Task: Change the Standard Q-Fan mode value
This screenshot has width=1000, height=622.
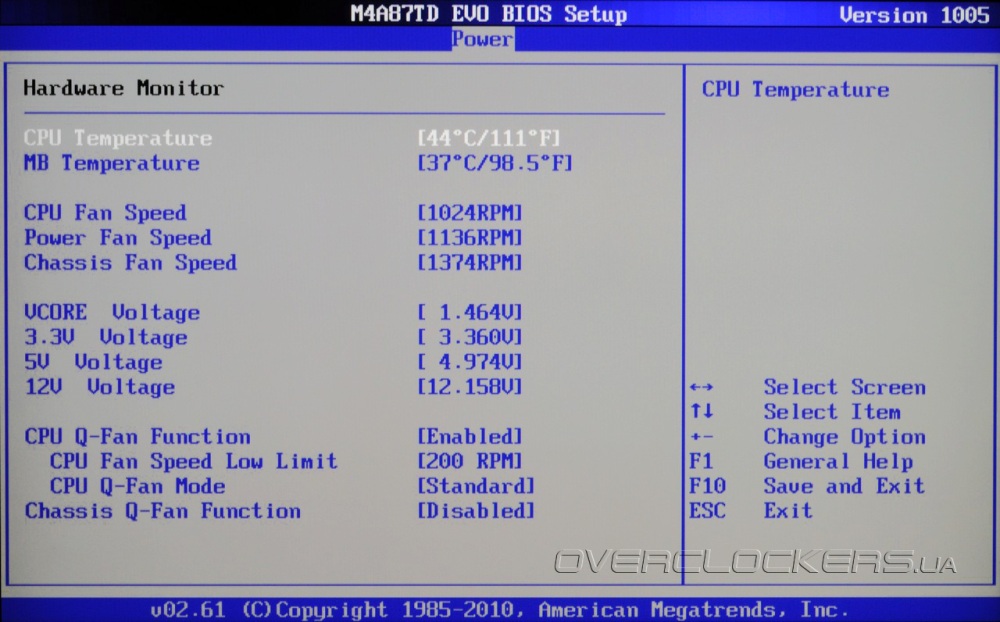Action: pos(476,486)
